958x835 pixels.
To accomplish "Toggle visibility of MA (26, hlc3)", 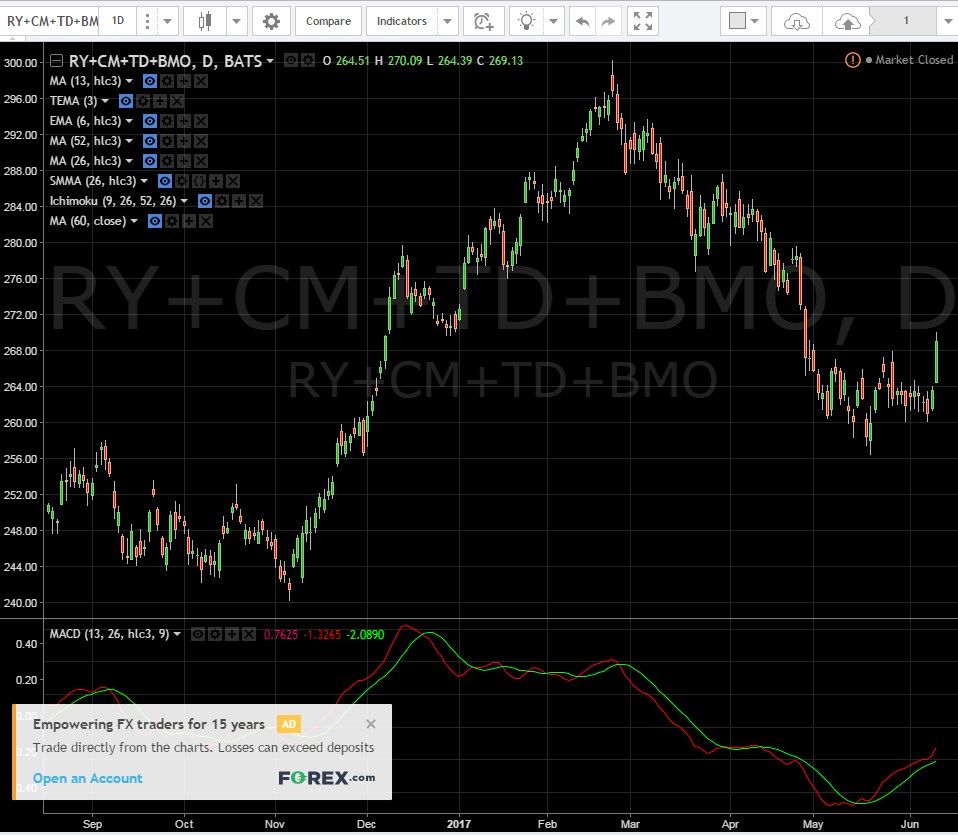I will tap(150, 161).
